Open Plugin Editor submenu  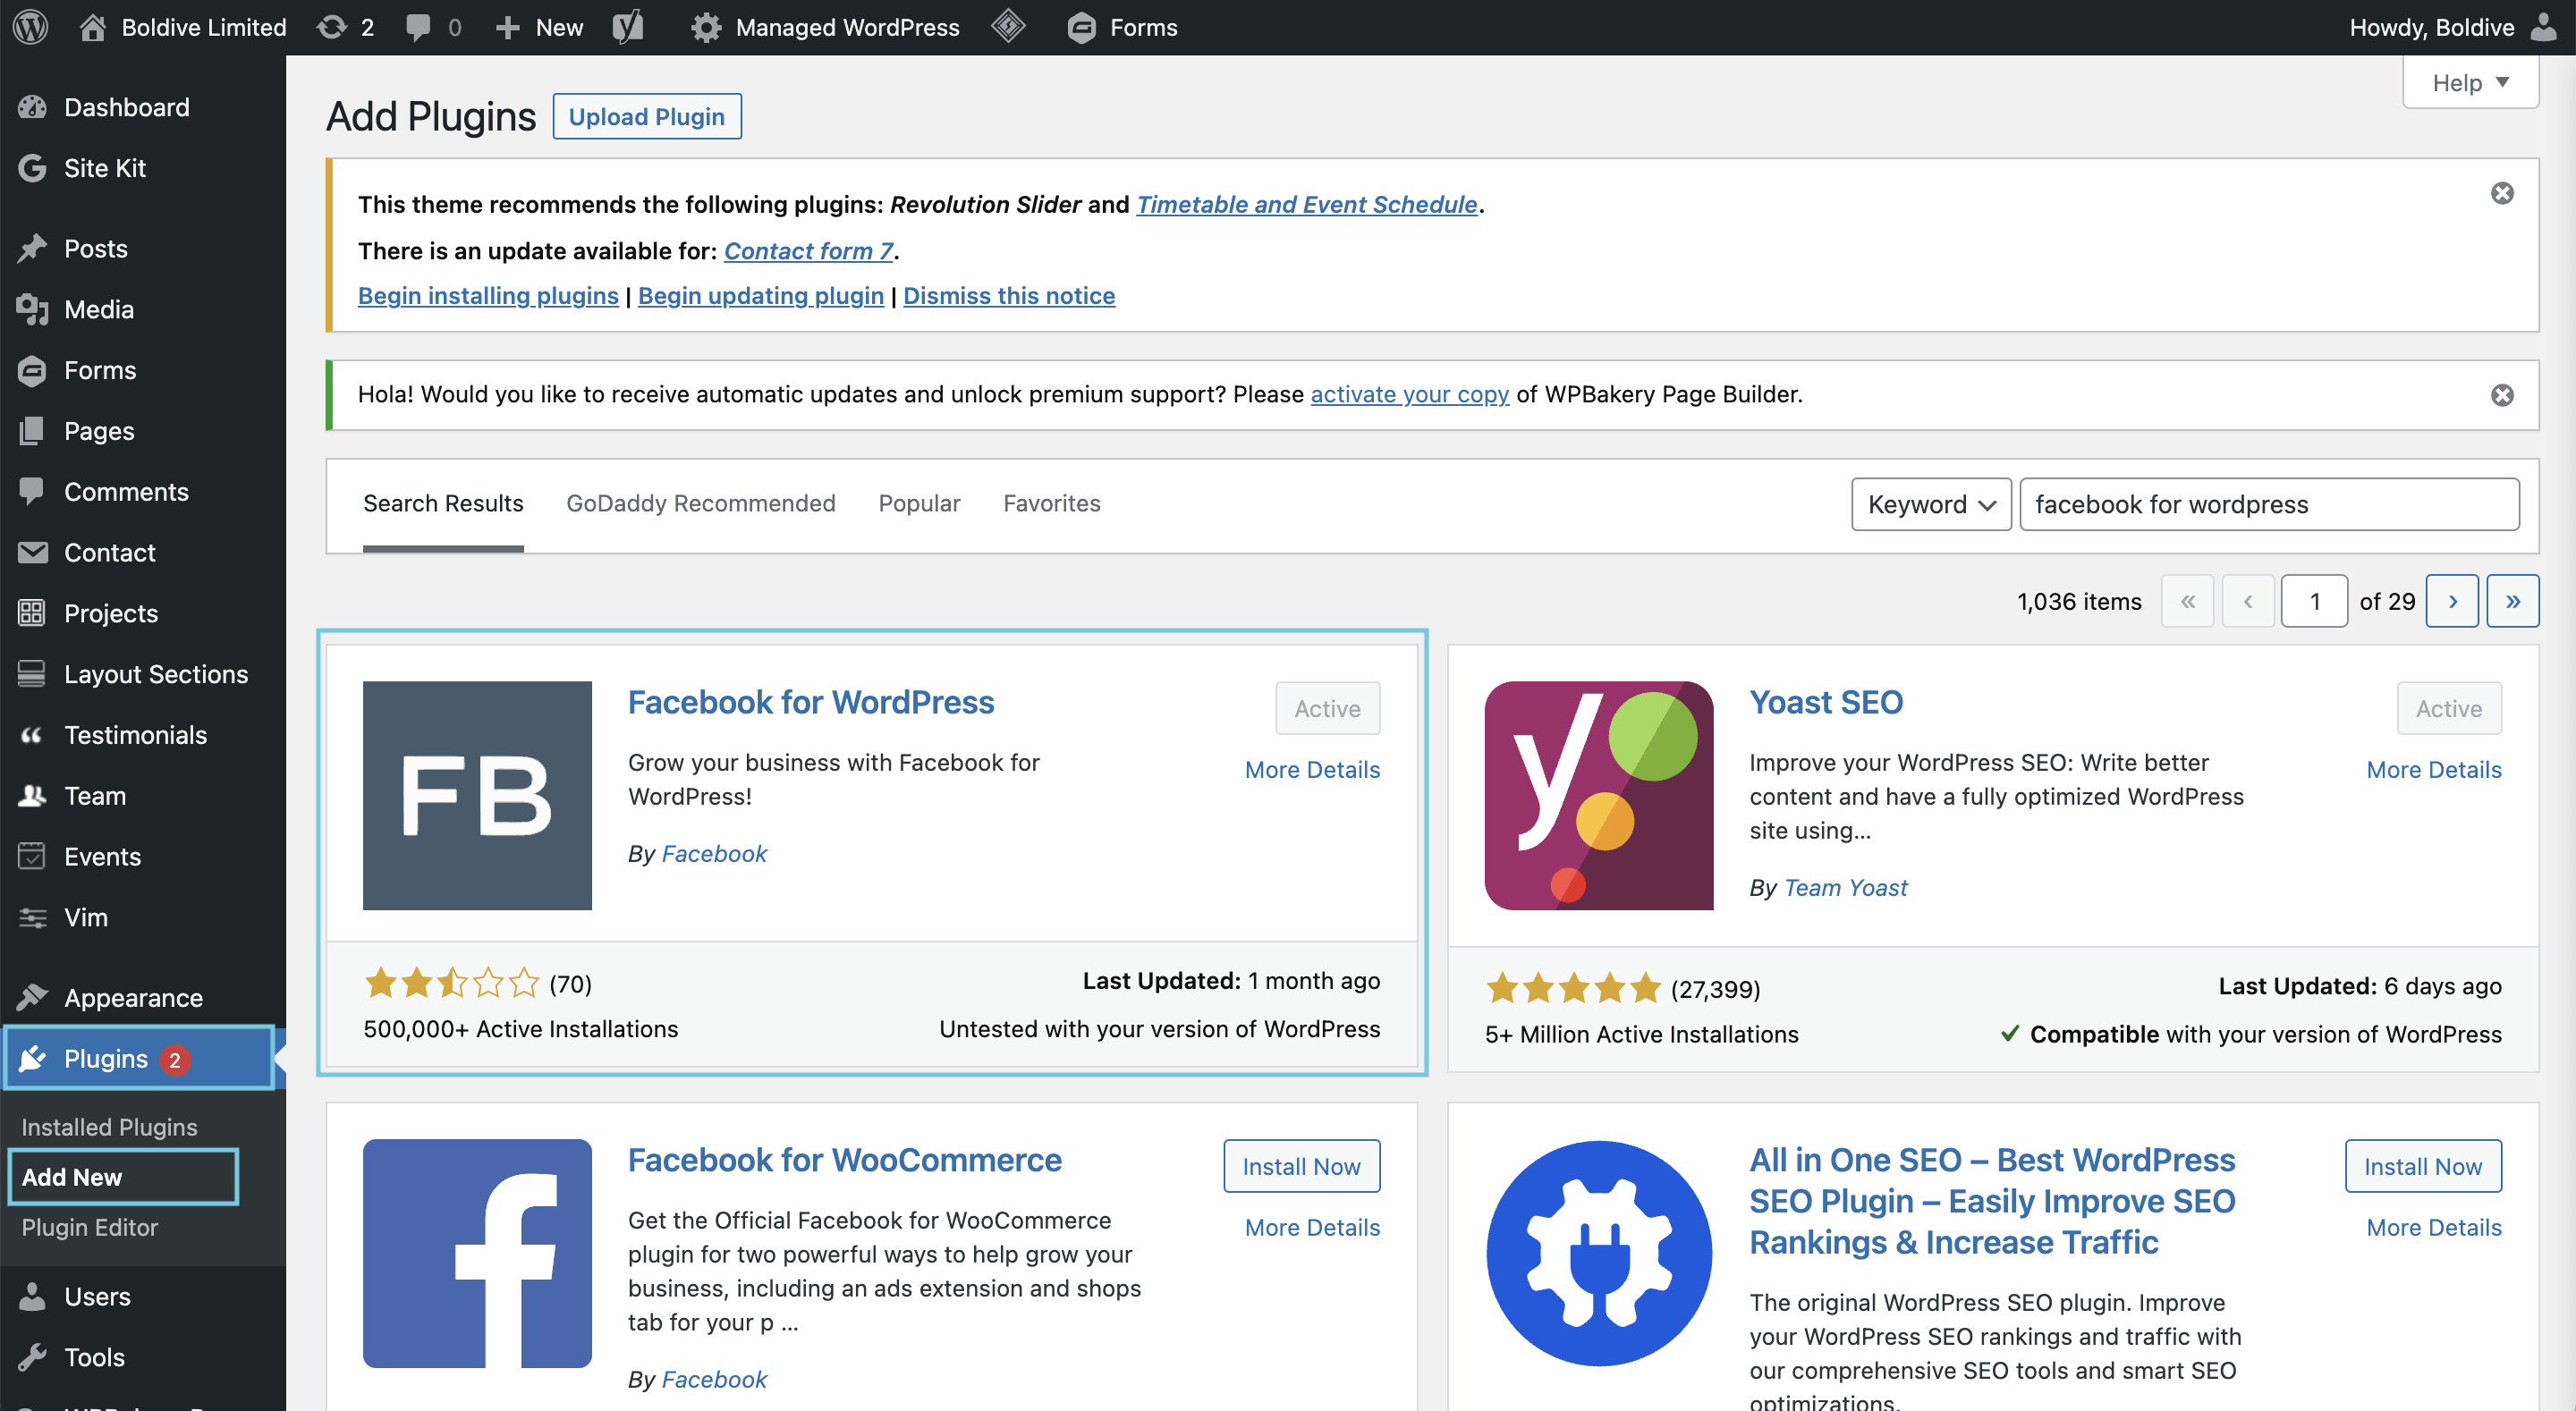(x=89, y=1227)
